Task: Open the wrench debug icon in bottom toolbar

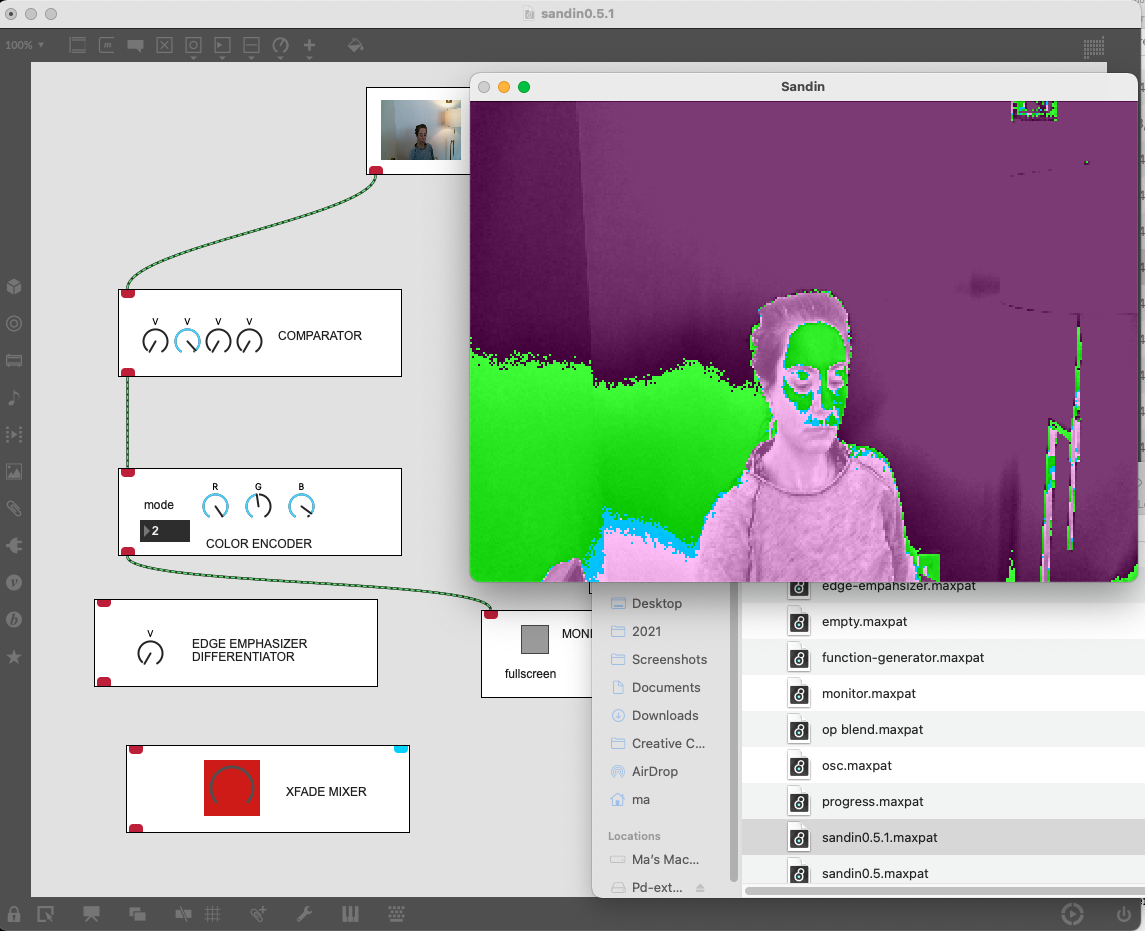Action: (305, 913)
